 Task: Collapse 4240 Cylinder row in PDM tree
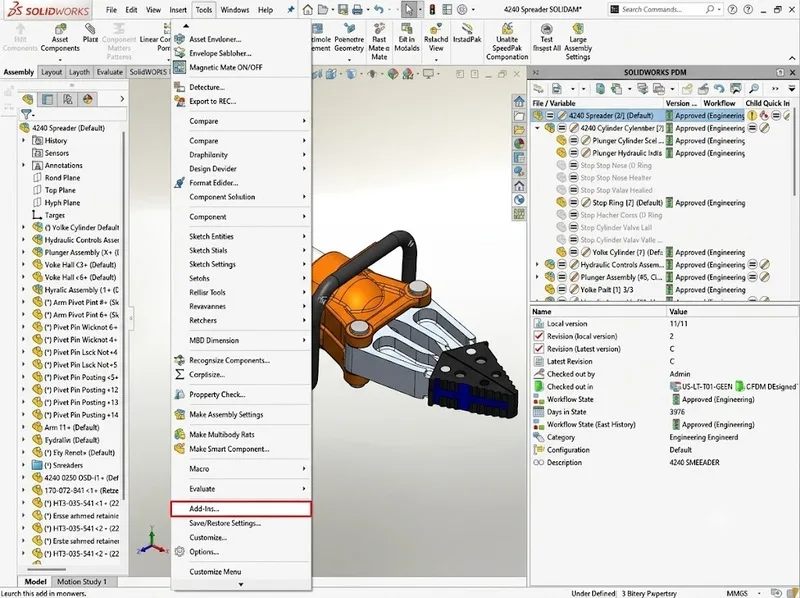point(537,128)
